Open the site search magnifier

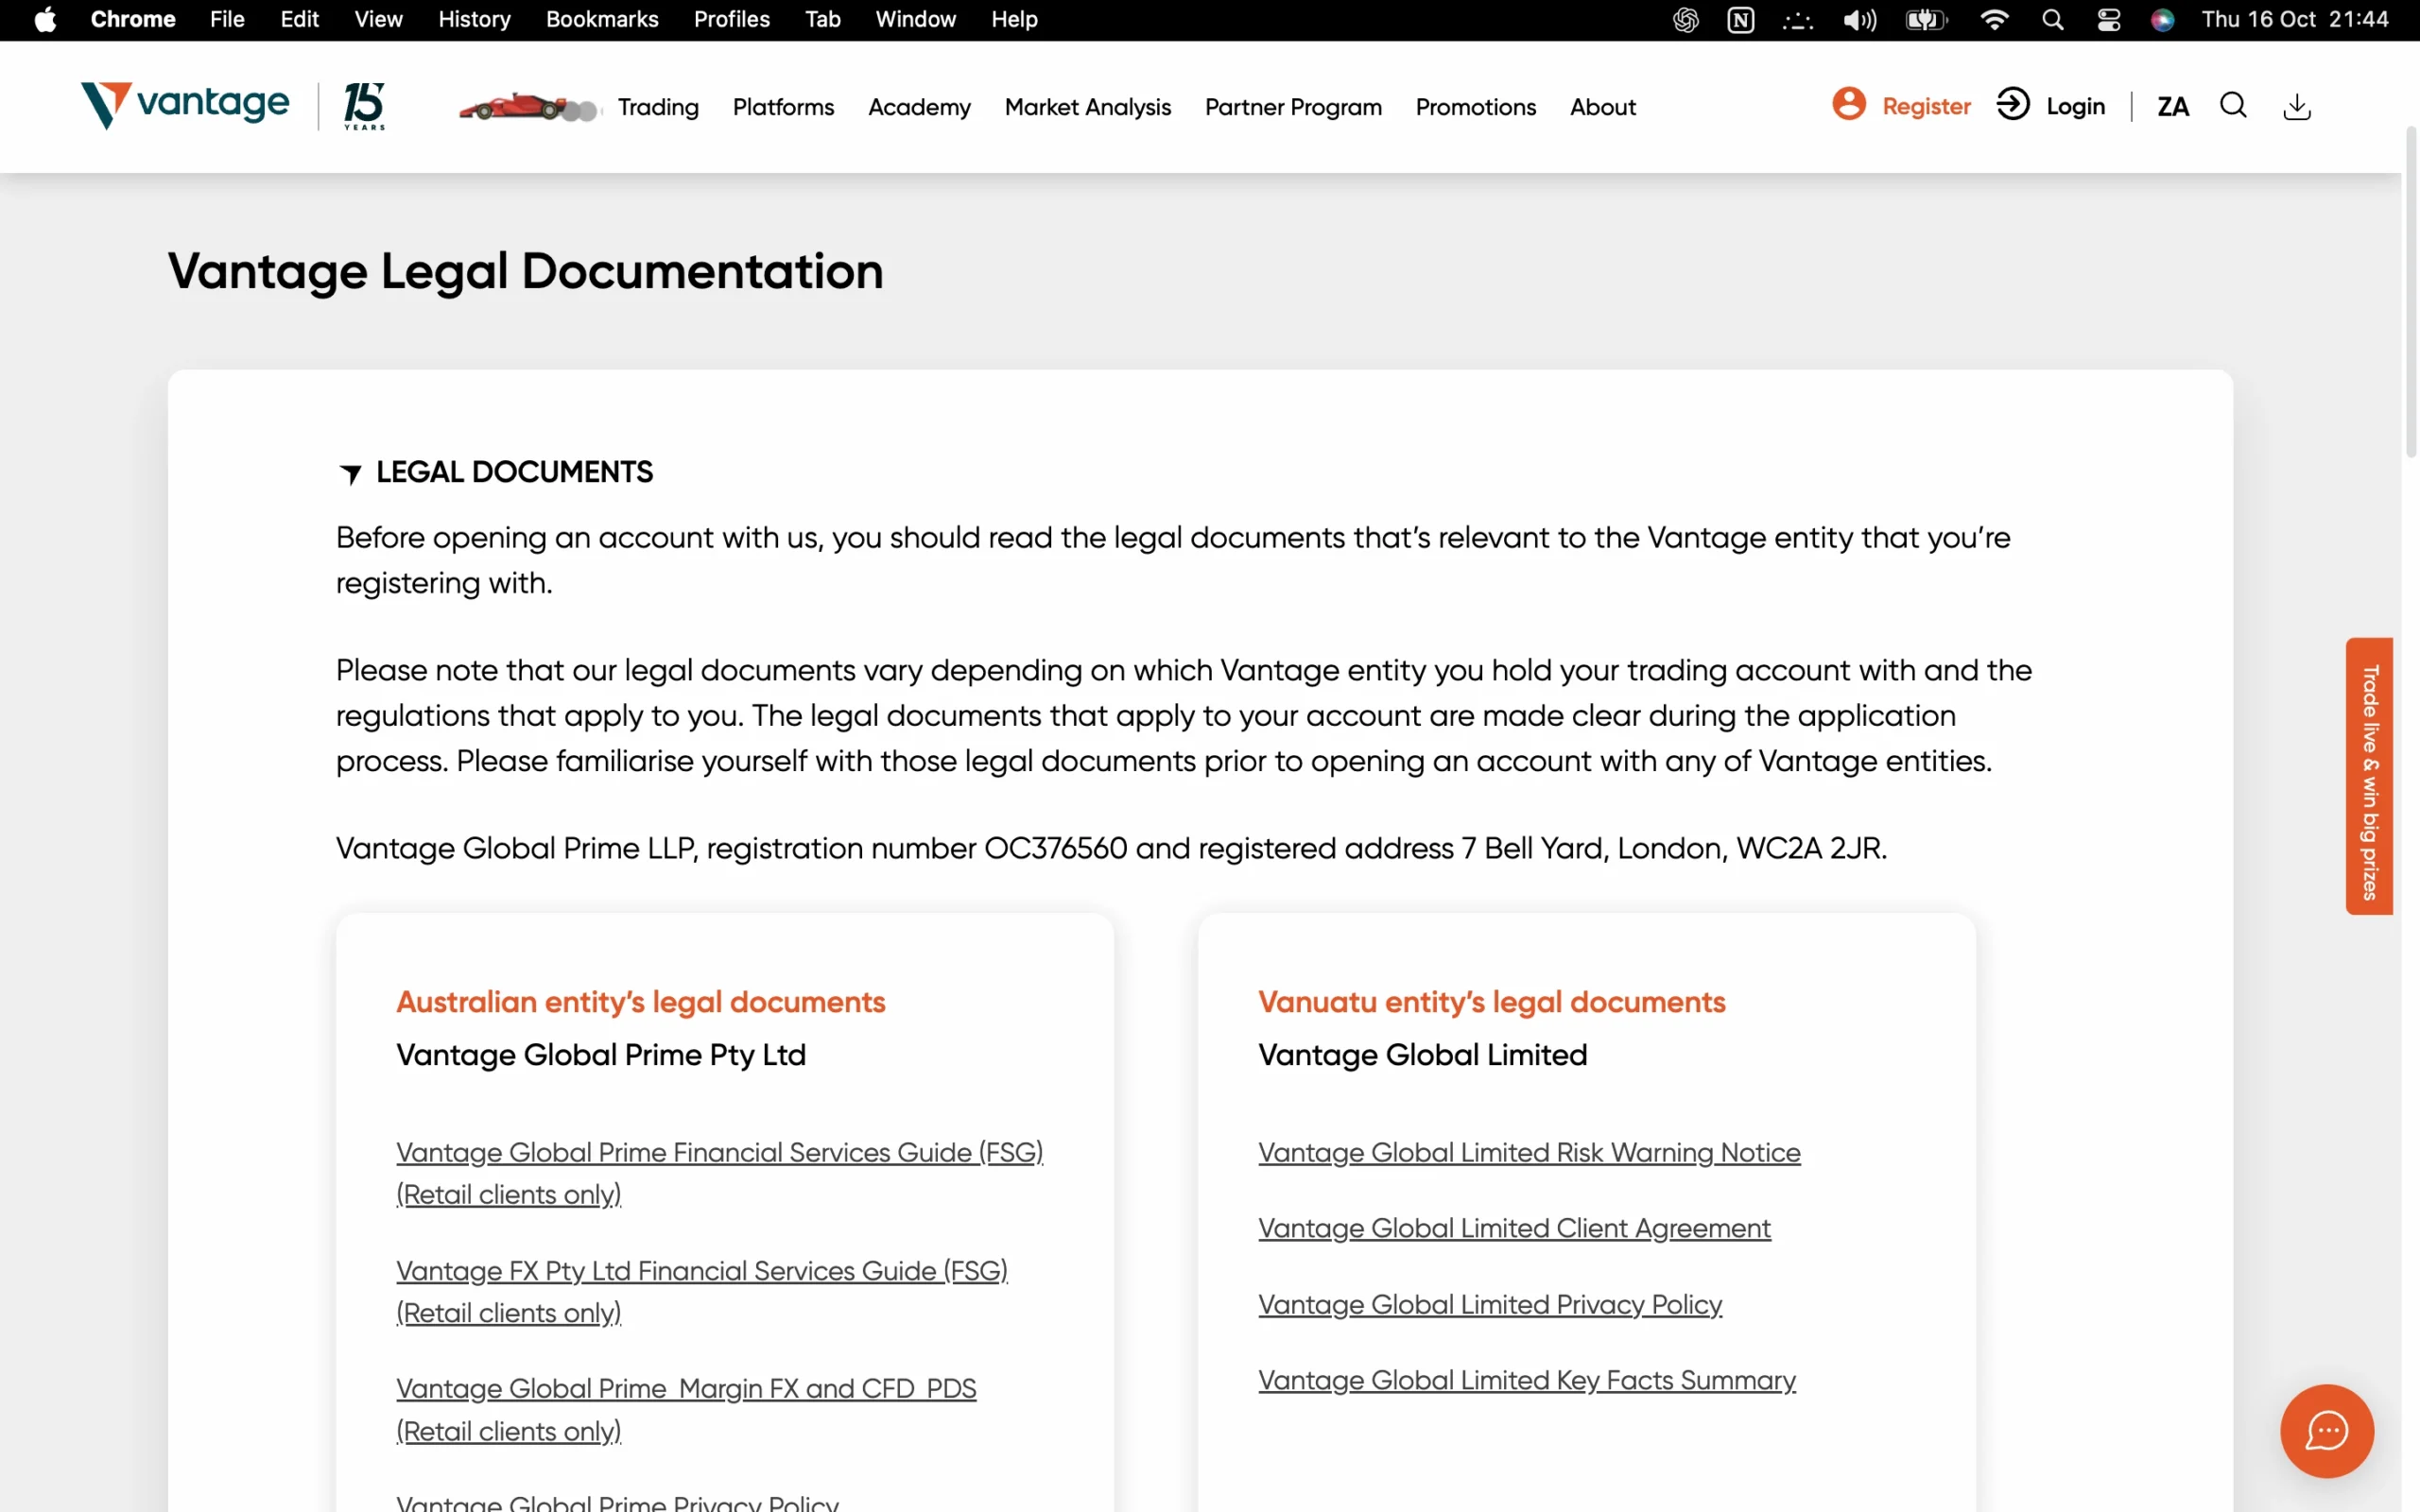(2233, 106)
